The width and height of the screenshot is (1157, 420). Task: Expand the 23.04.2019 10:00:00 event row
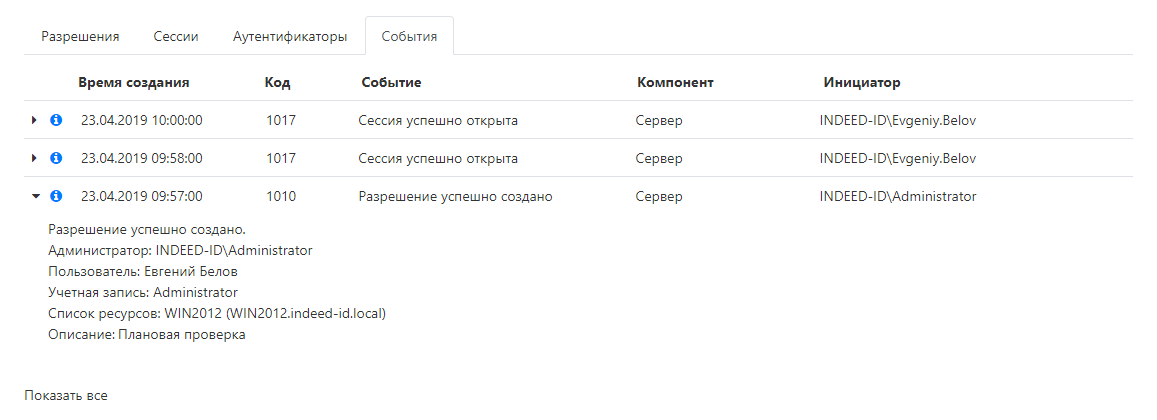point(34,121)
